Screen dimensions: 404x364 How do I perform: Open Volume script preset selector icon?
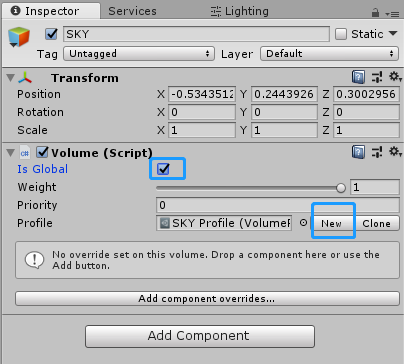377,152
